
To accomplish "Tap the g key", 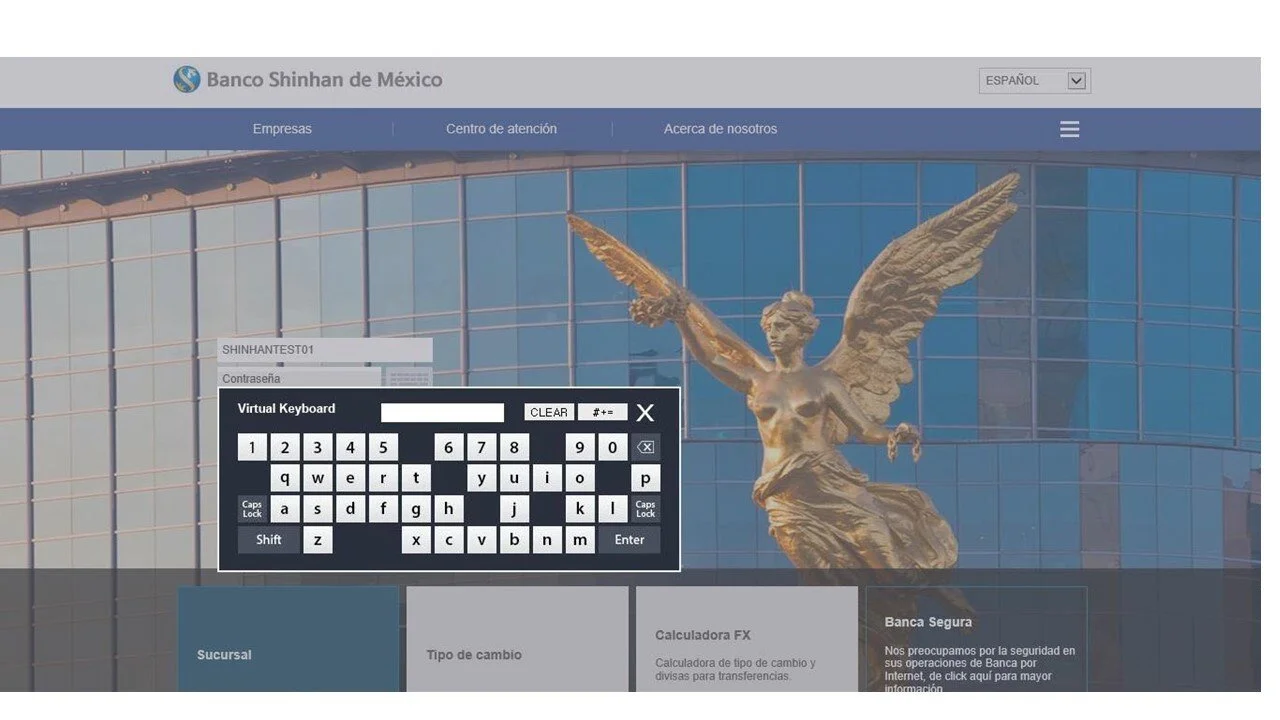I will point(416,509).
